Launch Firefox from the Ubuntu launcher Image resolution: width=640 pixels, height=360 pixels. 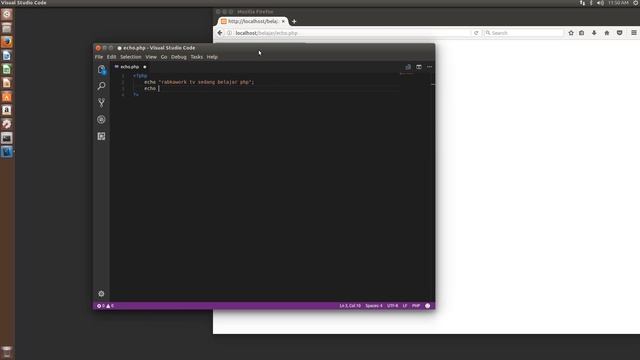tap(7, 42)
